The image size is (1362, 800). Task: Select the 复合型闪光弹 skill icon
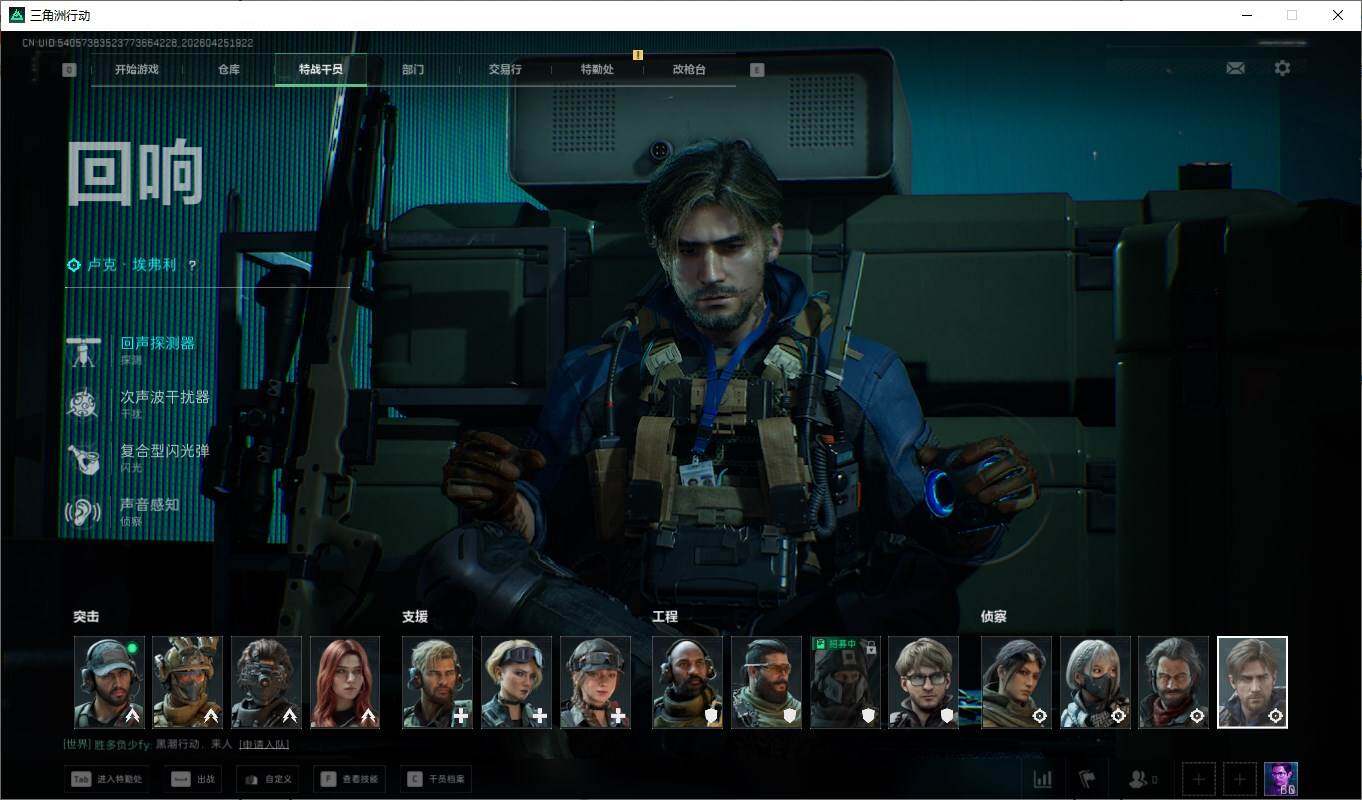click(83, 458)
